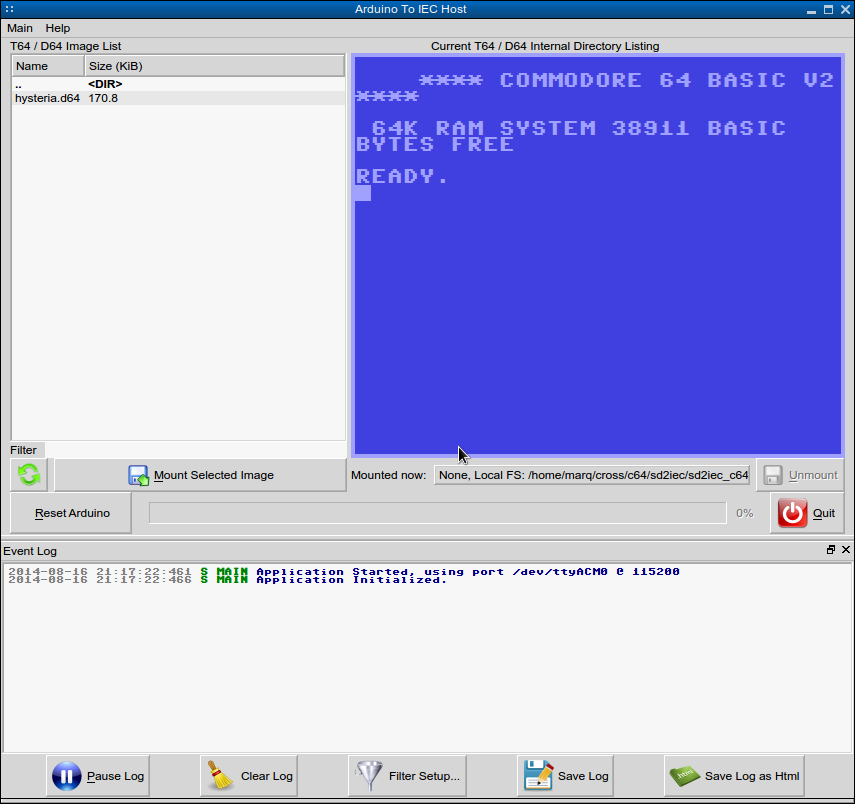Open Filter Setup dialog
855x804 pixels.
407,776
